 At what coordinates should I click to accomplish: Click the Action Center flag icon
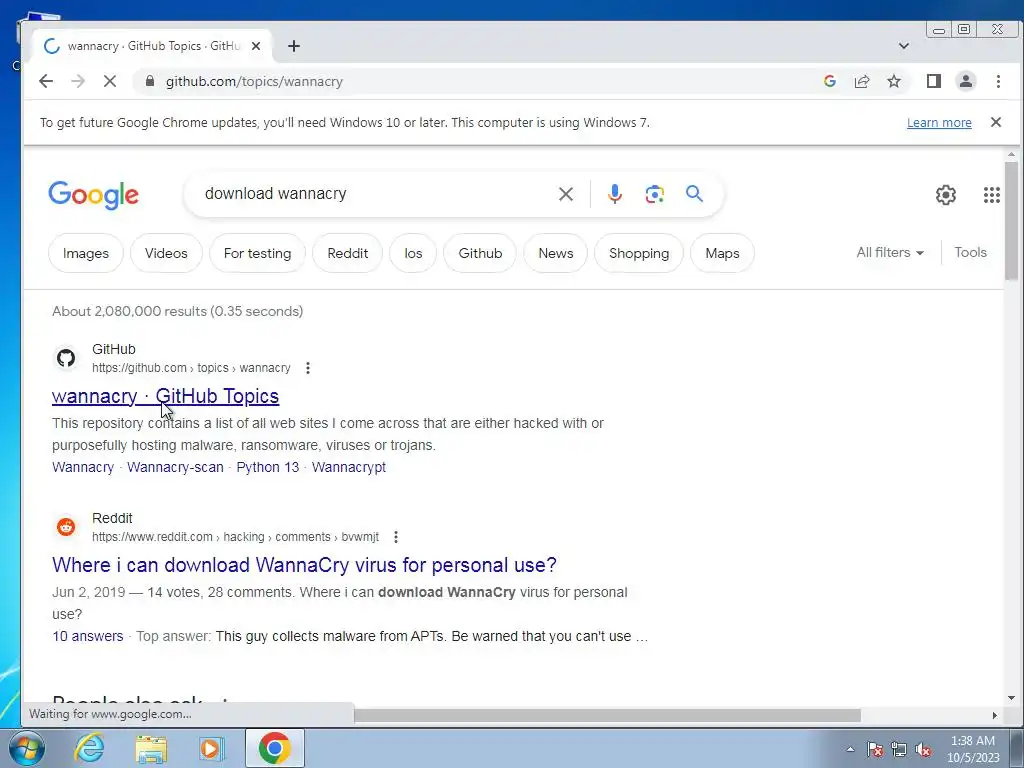pyautogui.click(x=875, y=749)
